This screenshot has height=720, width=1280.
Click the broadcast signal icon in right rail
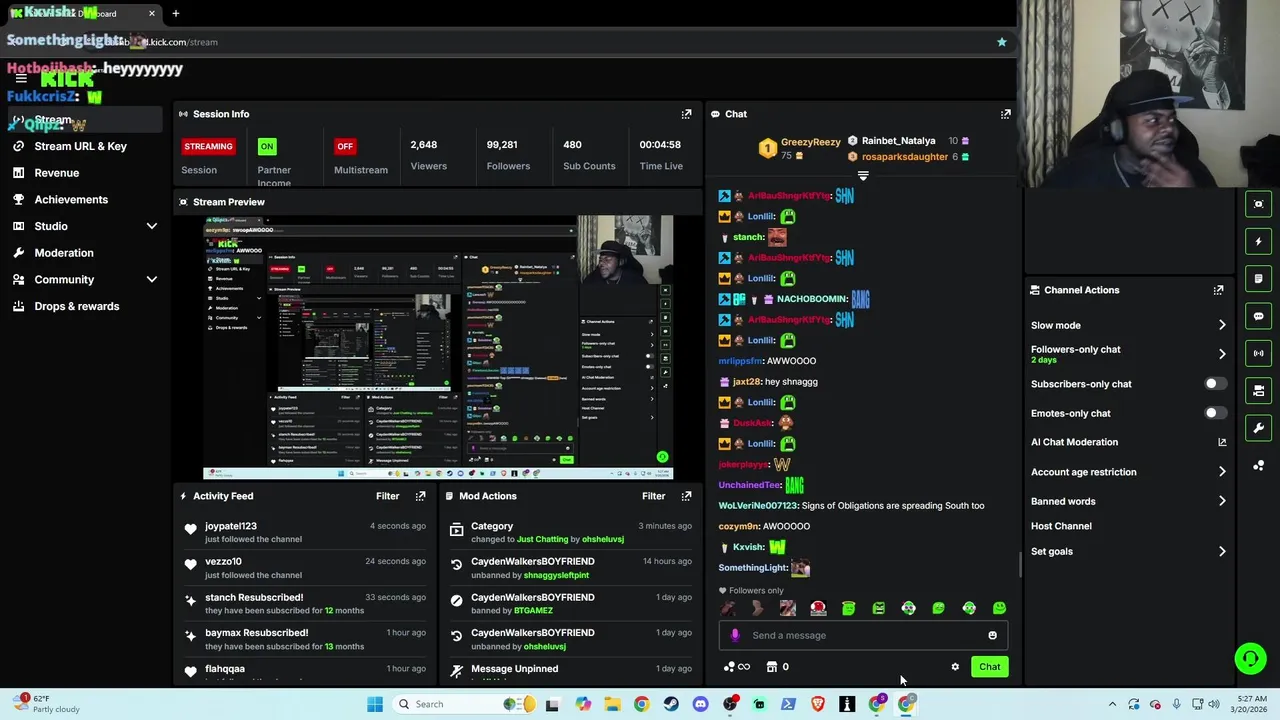pos(1259,353)
